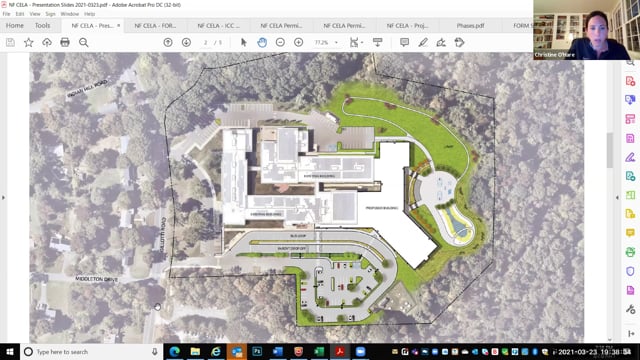
Task: Select the arrow Selection tool
Action: [244, 42]
